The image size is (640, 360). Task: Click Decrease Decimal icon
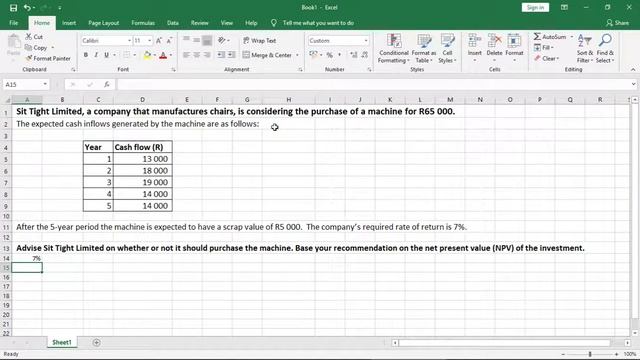pos(364,55)
